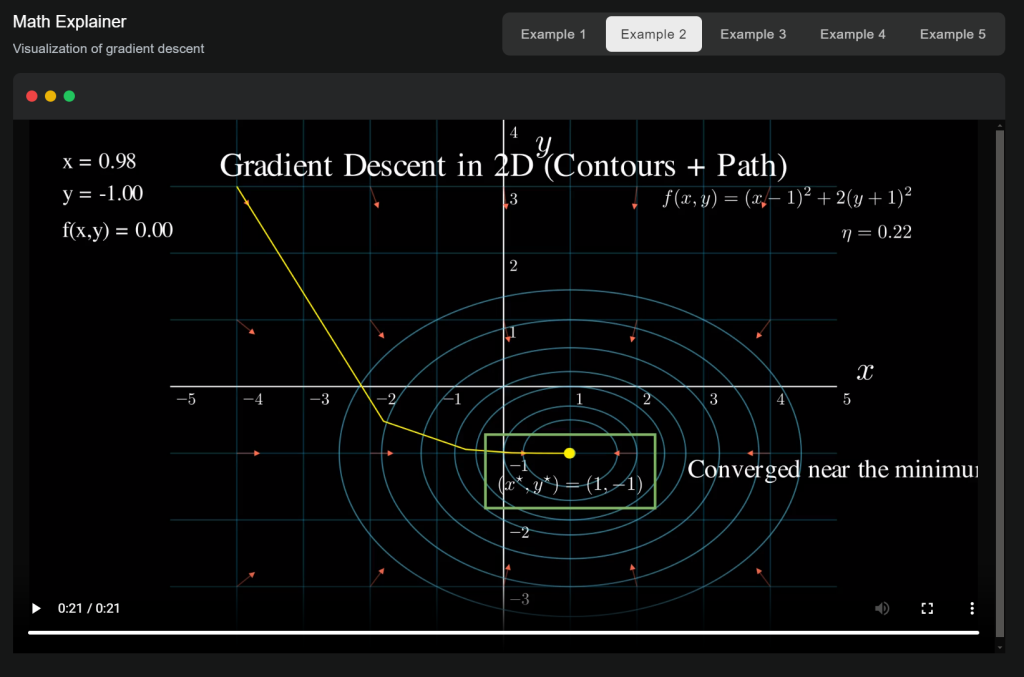Click the 'Converged near the minimum' caption
Image resolution: width=1024 pixels, height=677 pixels.
pos(831,469)
